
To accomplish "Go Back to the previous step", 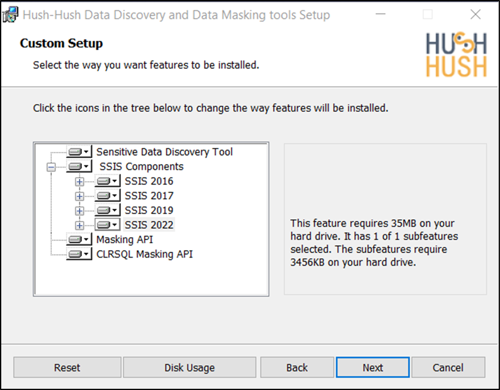I will pos(297,367).
